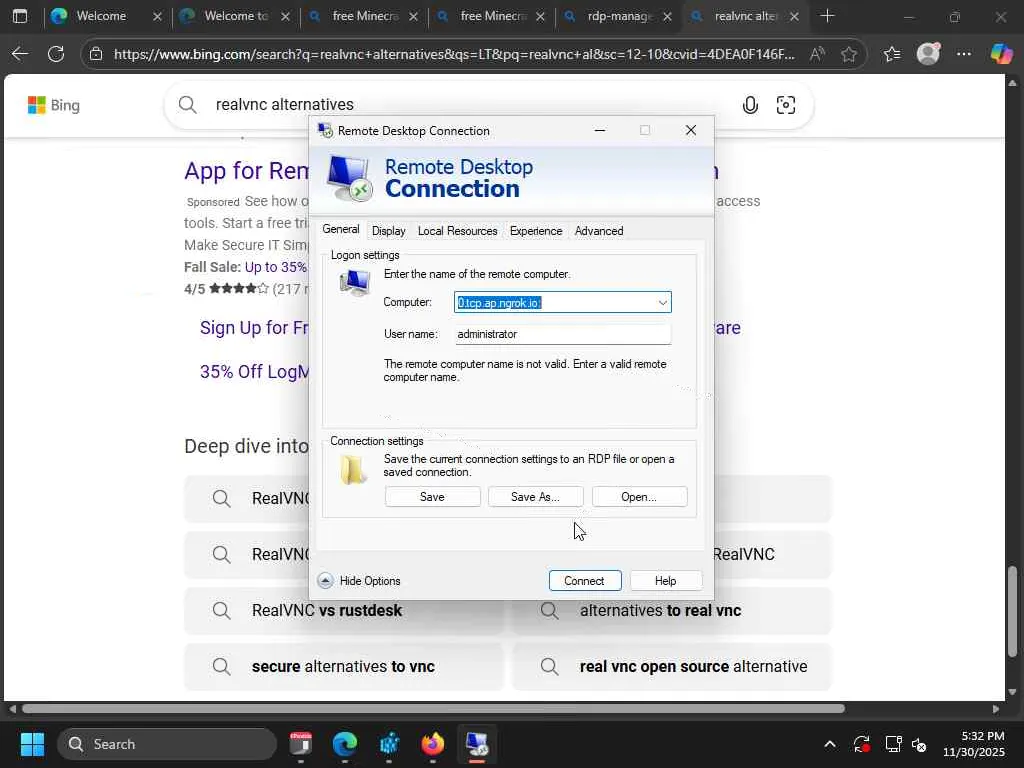The image size is (1024, 768).
Task: Switch to rdp-manager browser tab
Action: 619,16
